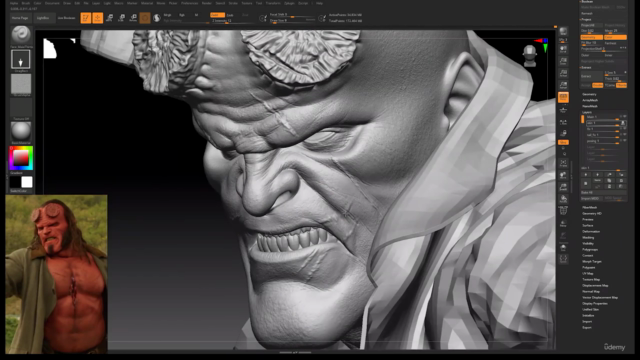Click the camera head orientation icon

pos(530,56)
